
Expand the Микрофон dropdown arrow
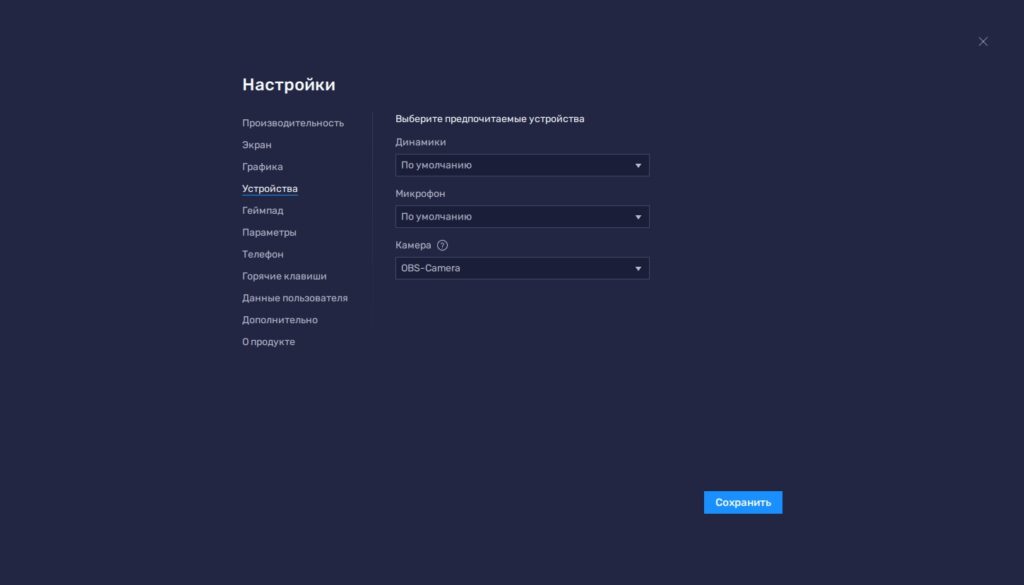pyautogui.click(x=638, y=216)
